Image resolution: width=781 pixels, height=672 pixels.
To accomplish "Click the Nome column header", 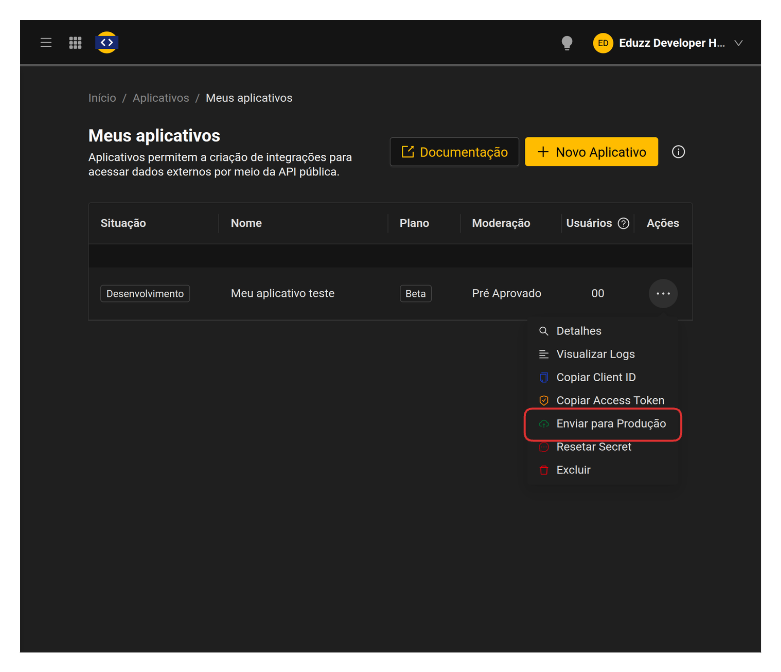I will click(x=246, y=223).
